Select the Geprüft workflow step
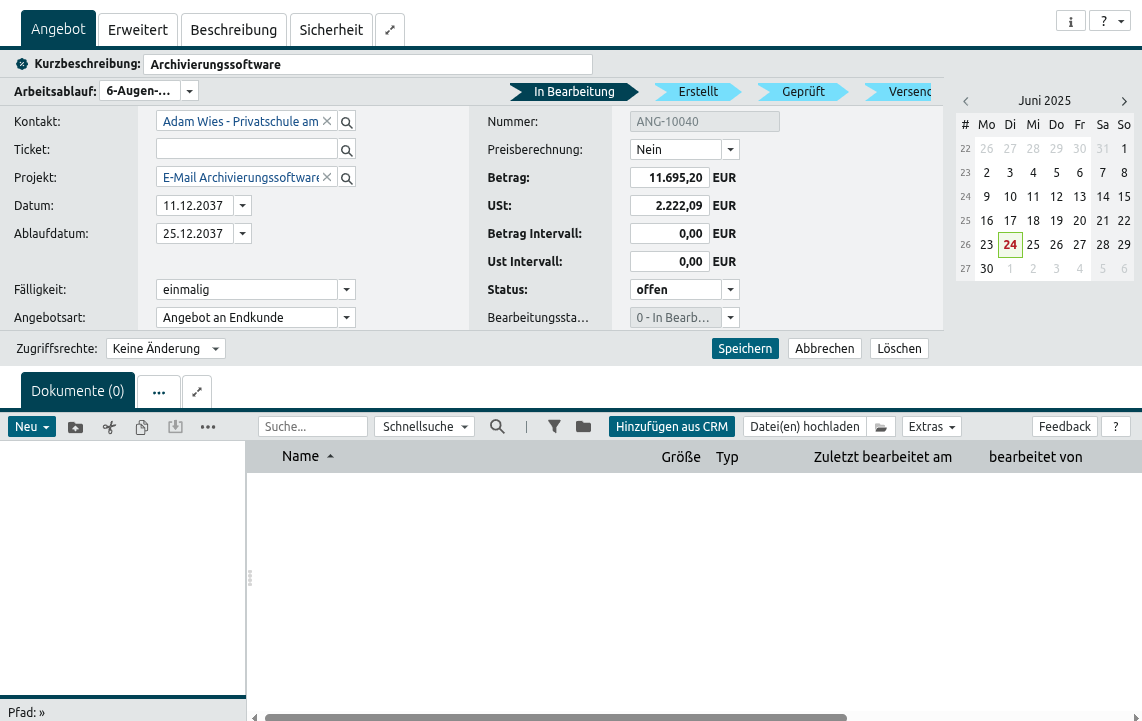Image resolution: width=1142 pixels, height=721 pixels. pyautogui.click(x=803, y=92)
